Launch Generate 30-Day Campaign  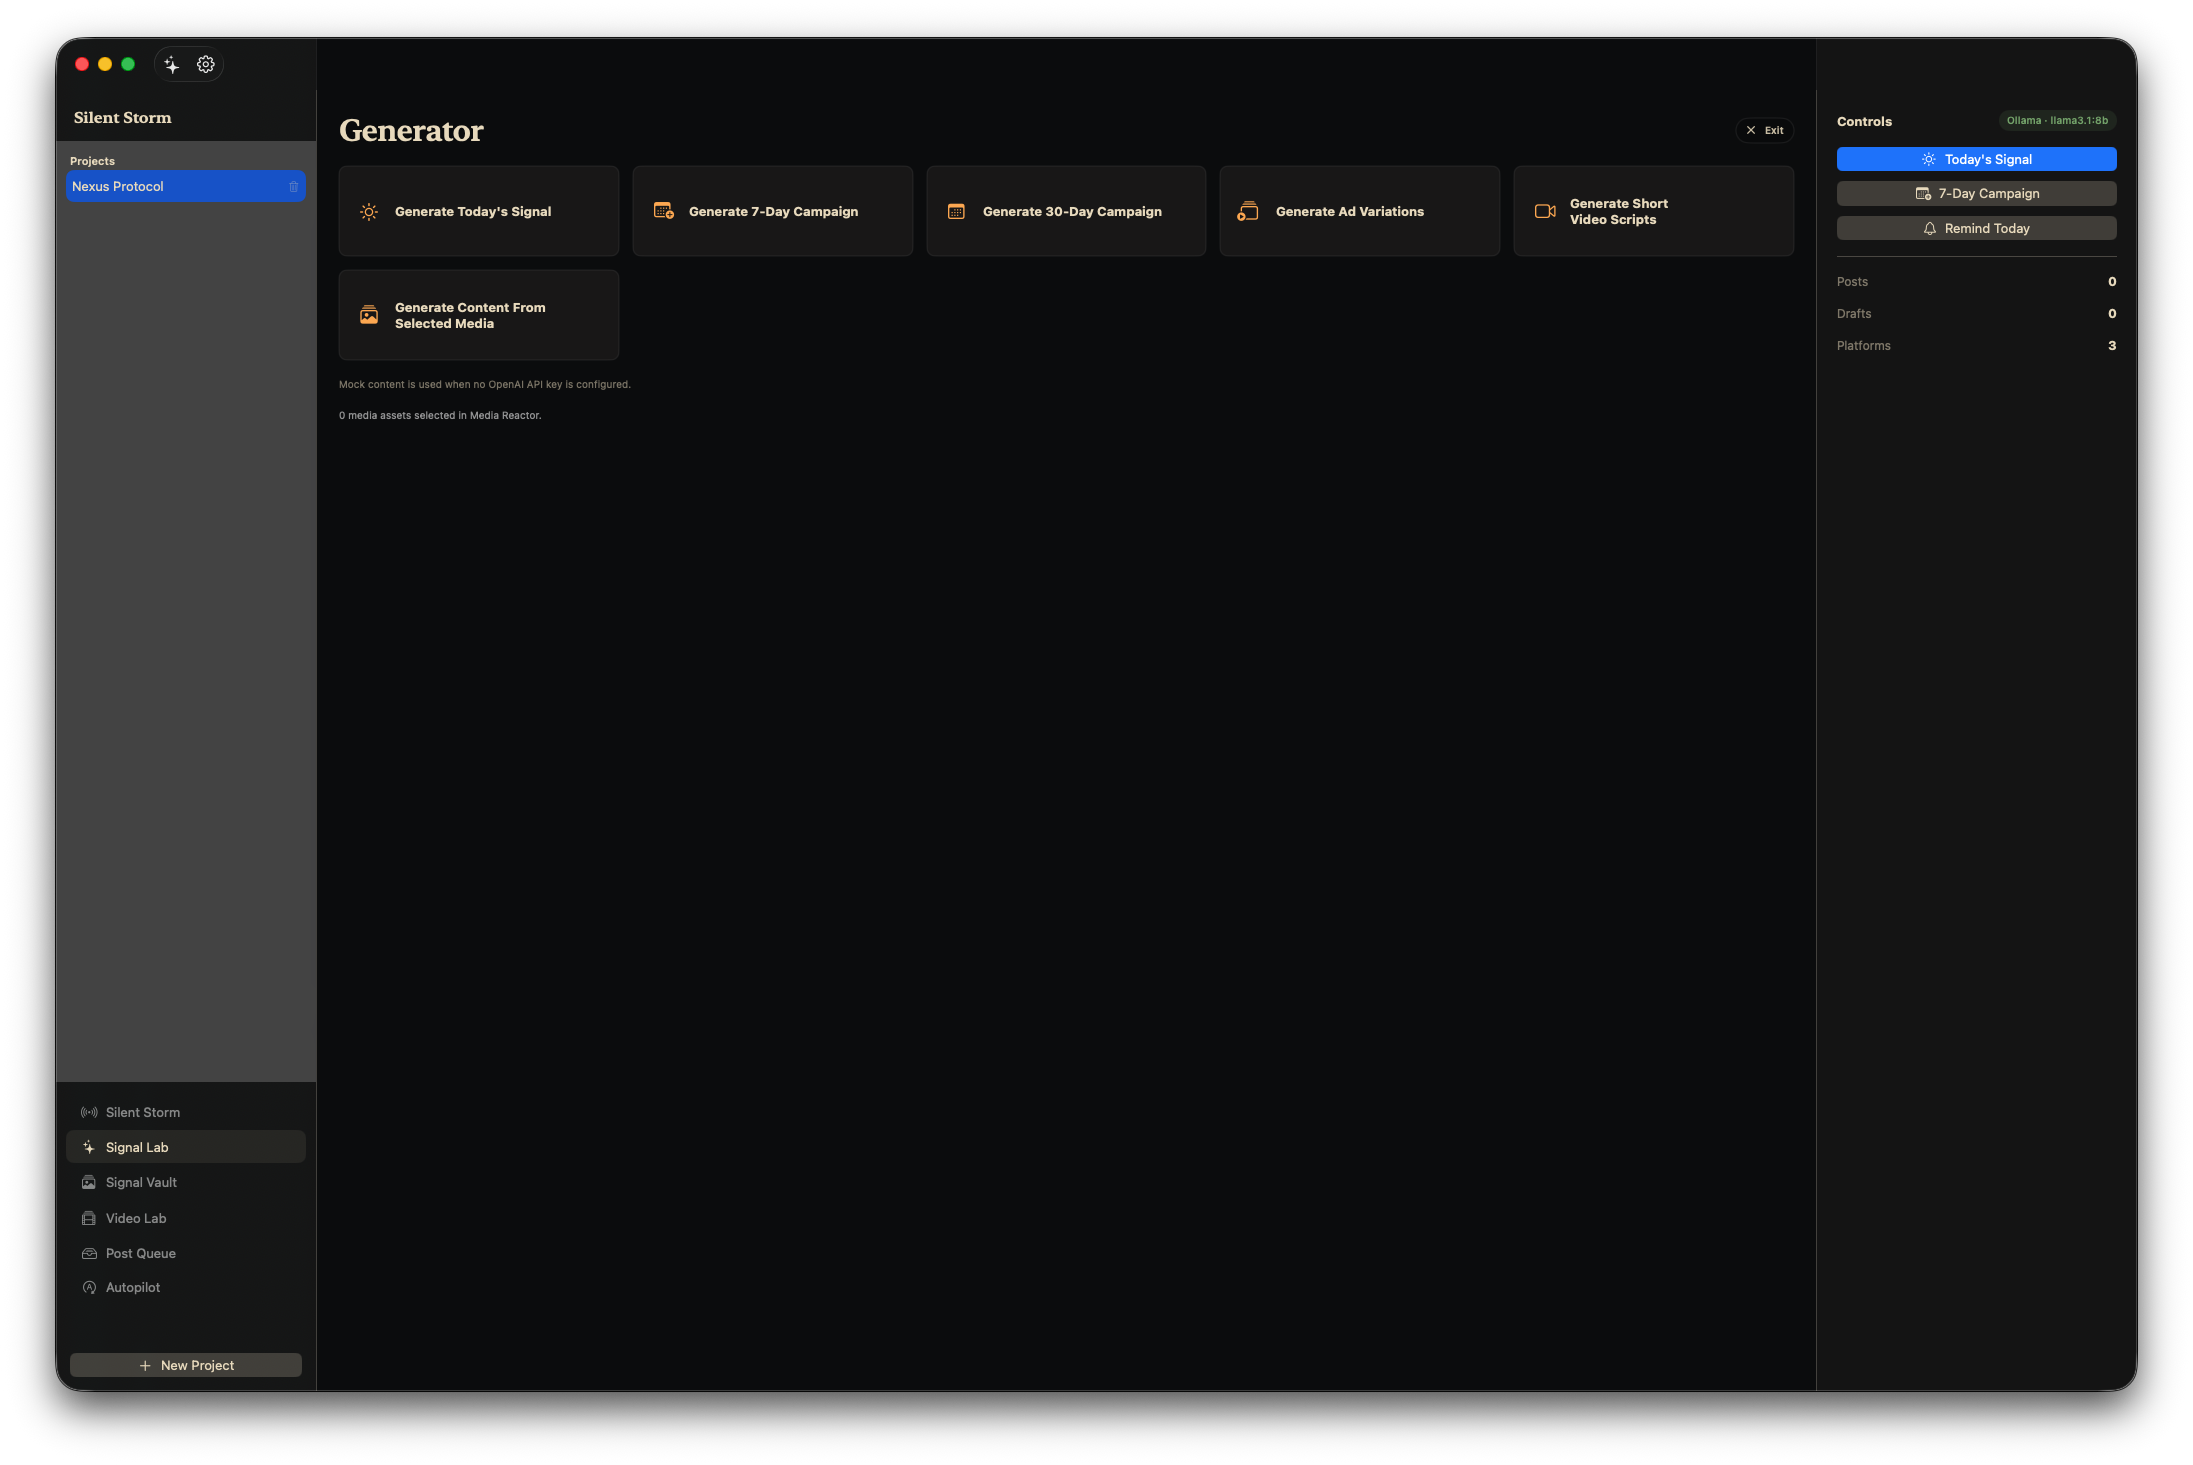[1066, 211]
